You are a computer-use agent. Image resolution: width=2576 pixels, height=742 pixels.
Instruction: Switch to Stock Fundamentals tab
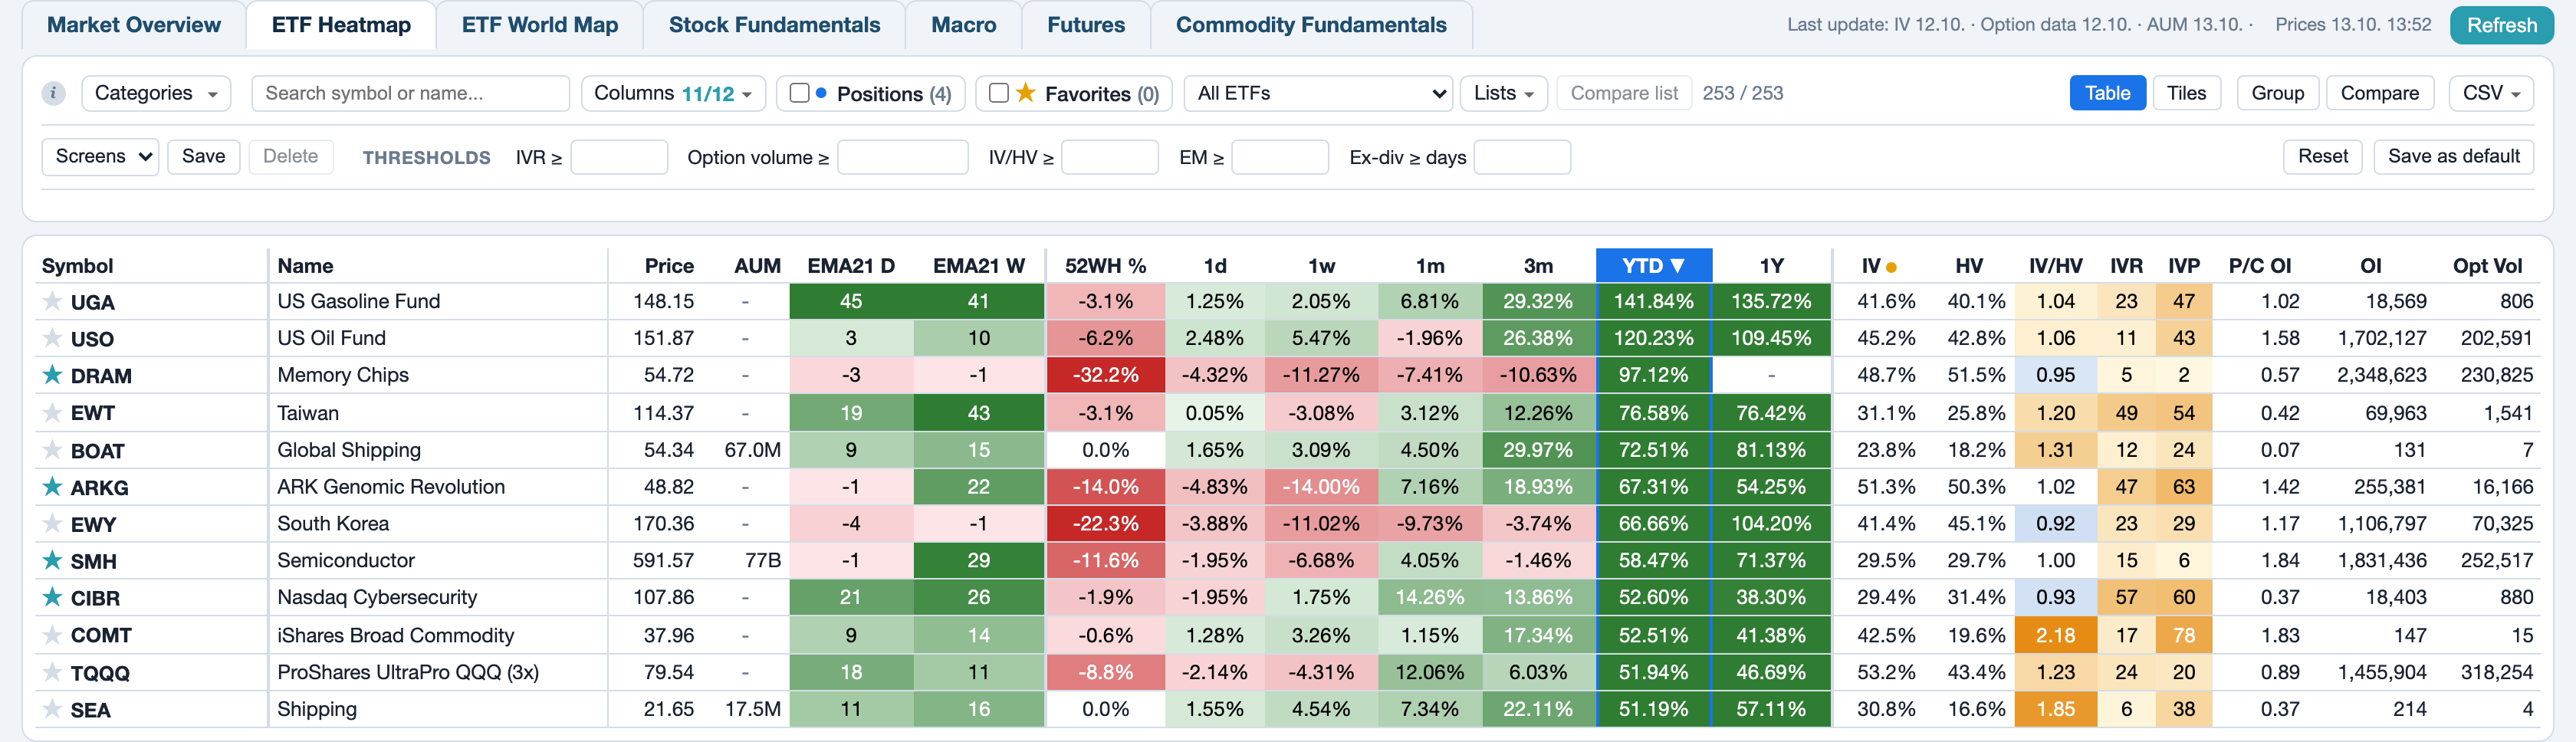coord(774,25)
